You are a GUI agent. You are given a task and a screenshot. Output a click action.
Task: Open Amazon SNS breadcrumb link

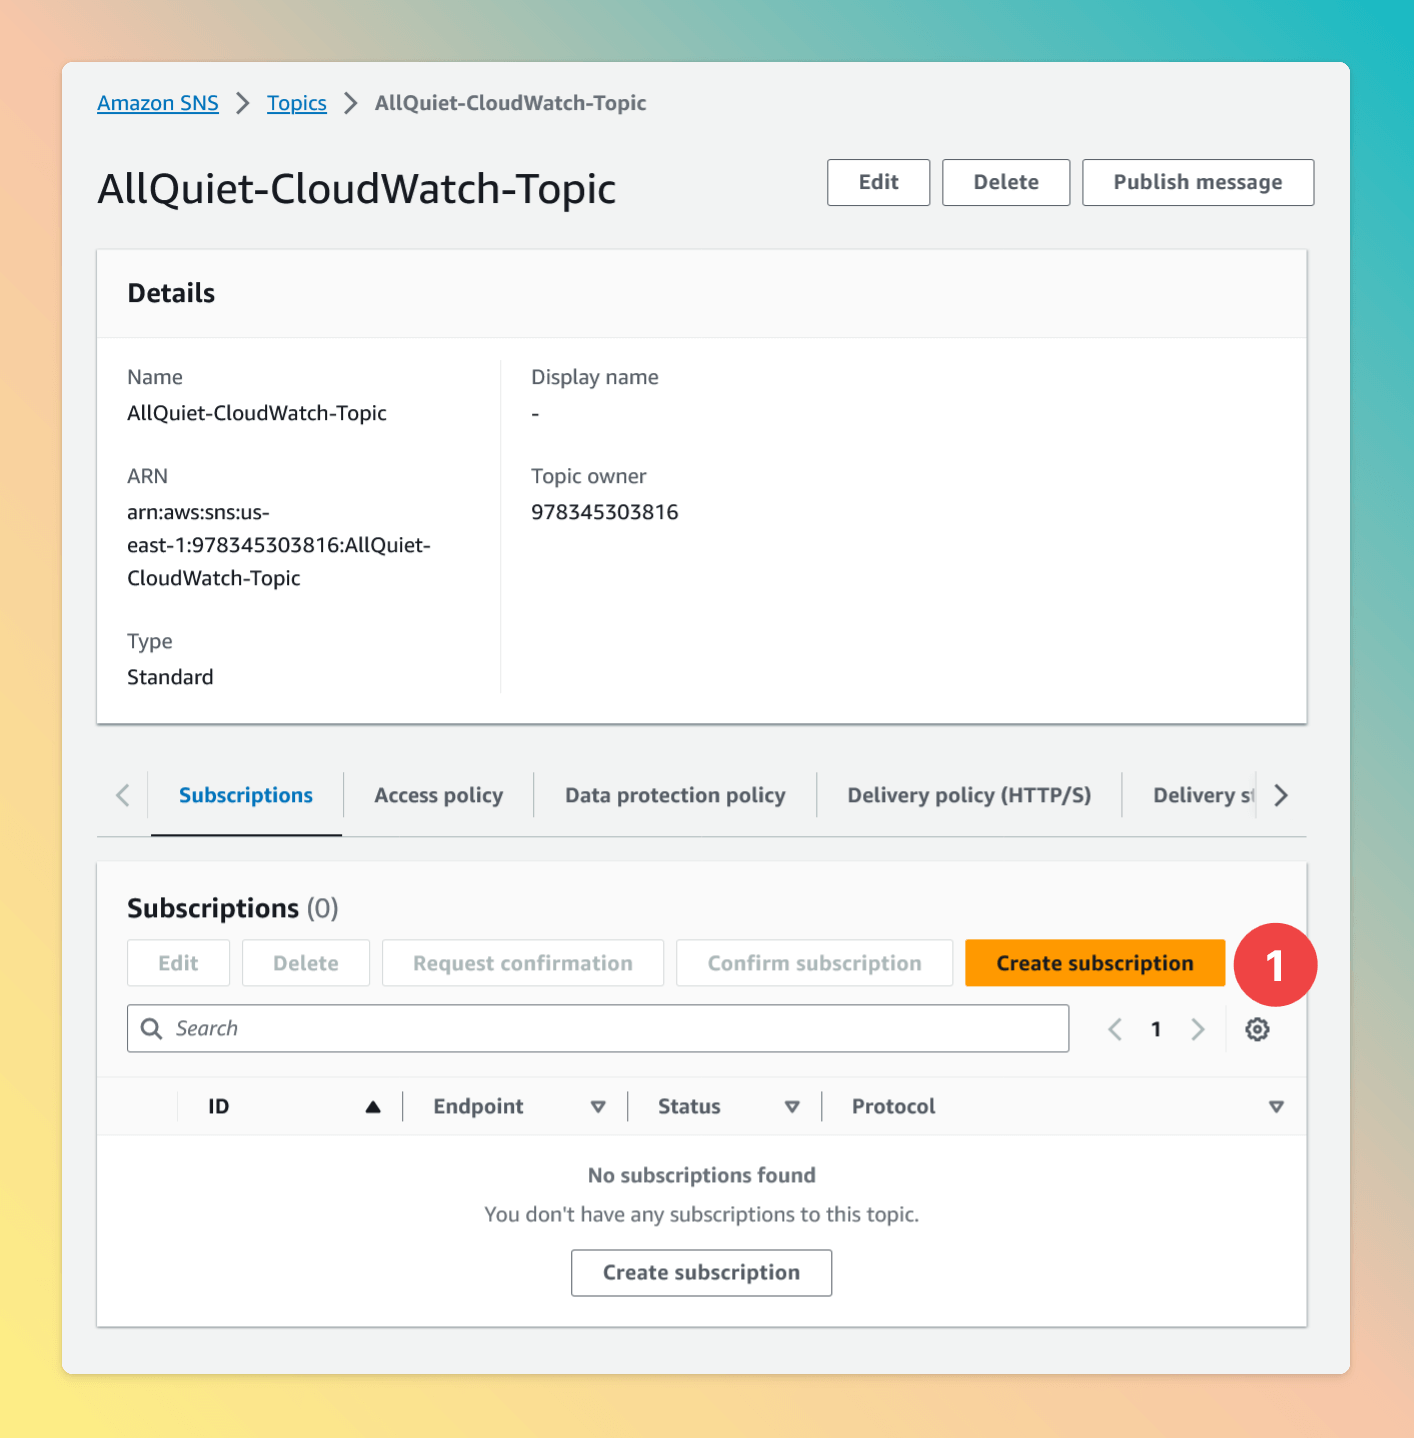(158, 103)
